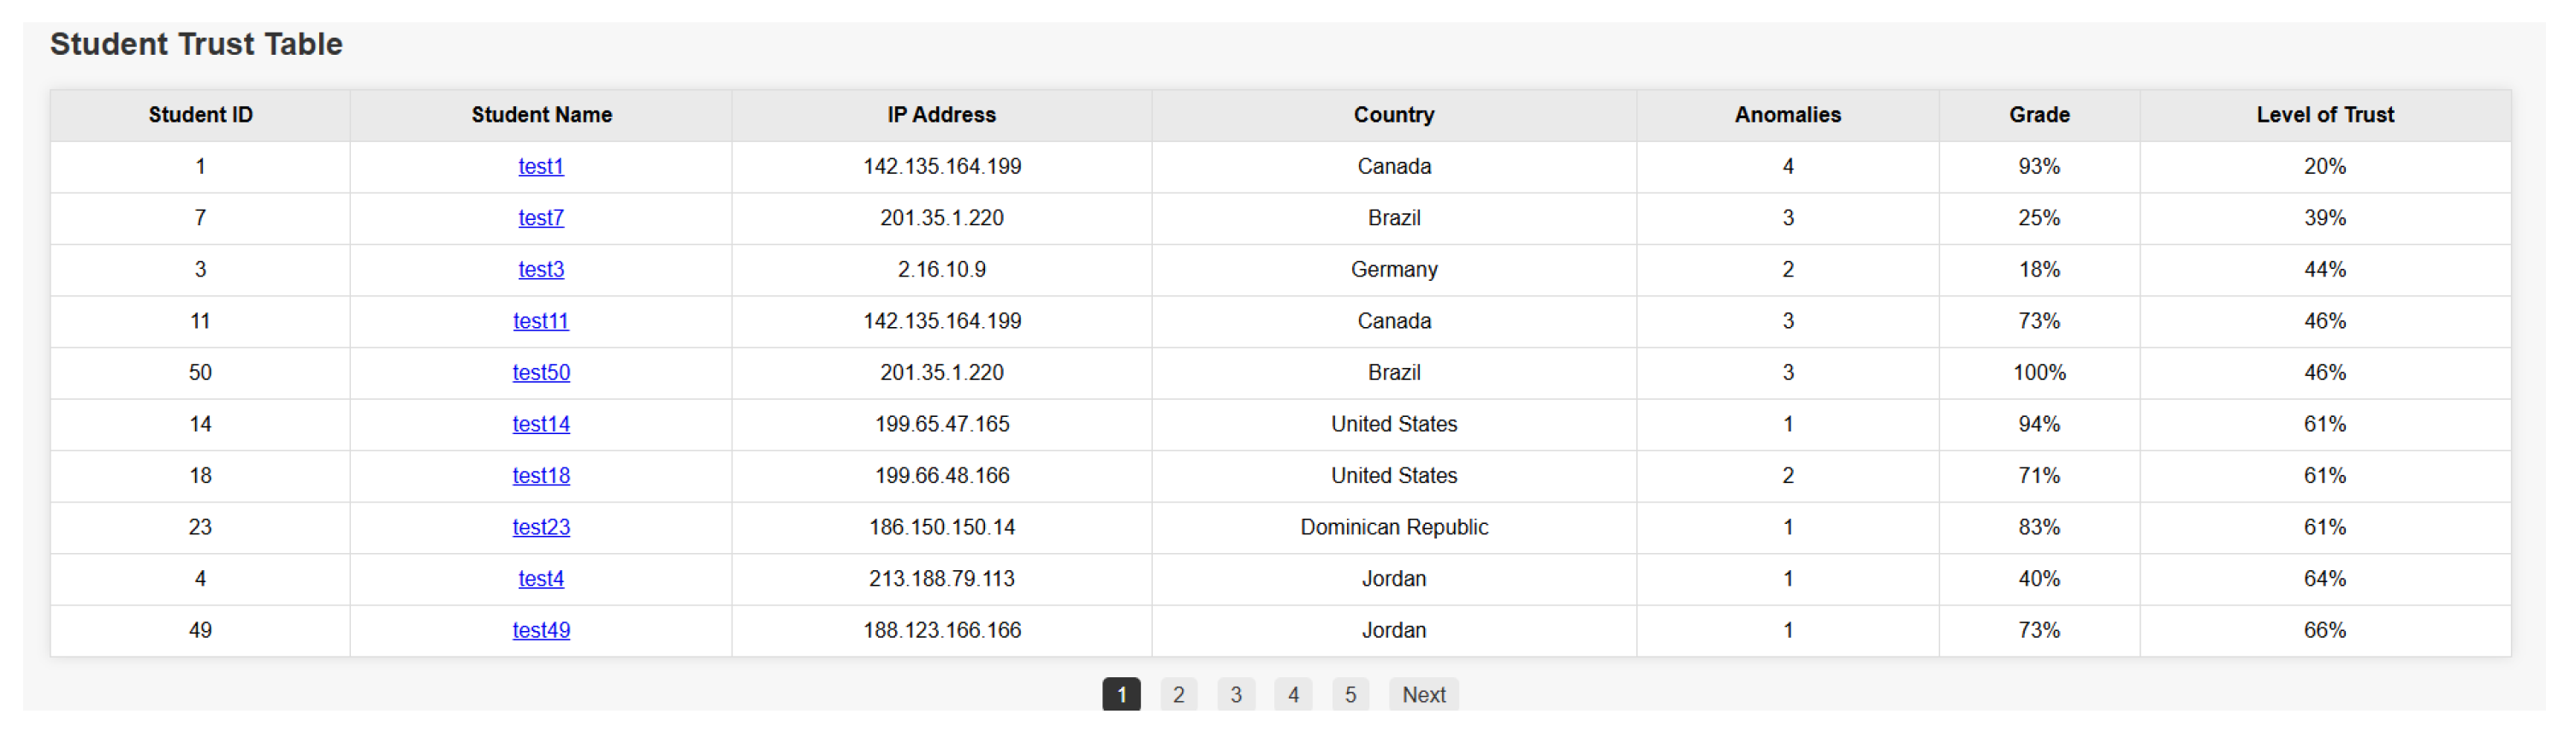
Task: Jump to page 3 in pagination
Action: coord(1235,695)
